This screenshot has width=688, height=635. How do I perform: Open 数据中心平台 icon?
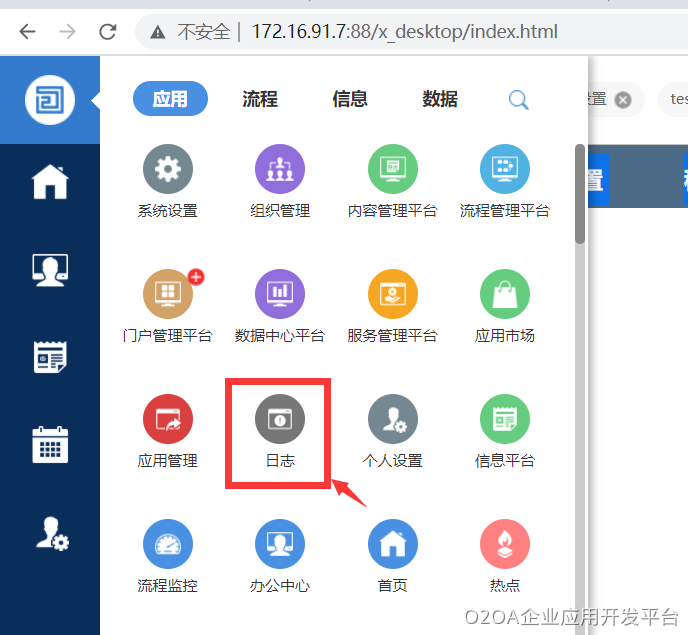[x=279, y=295]
